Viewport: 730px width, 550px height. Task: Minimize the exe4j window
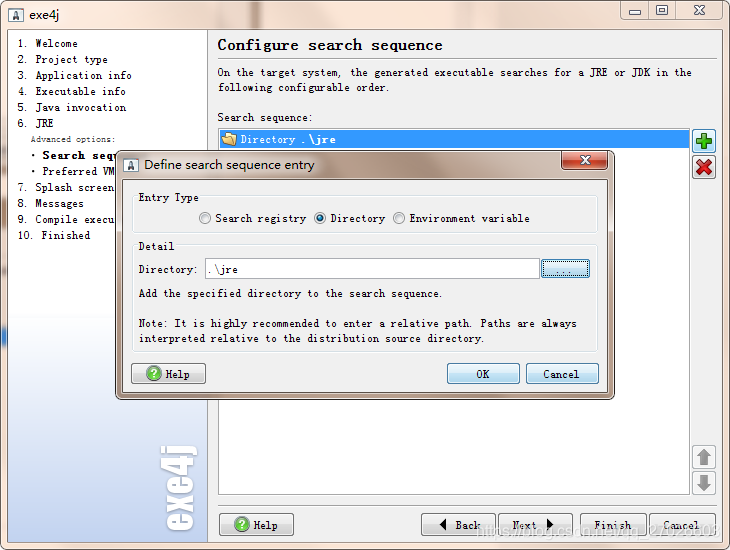coord(635,11)
